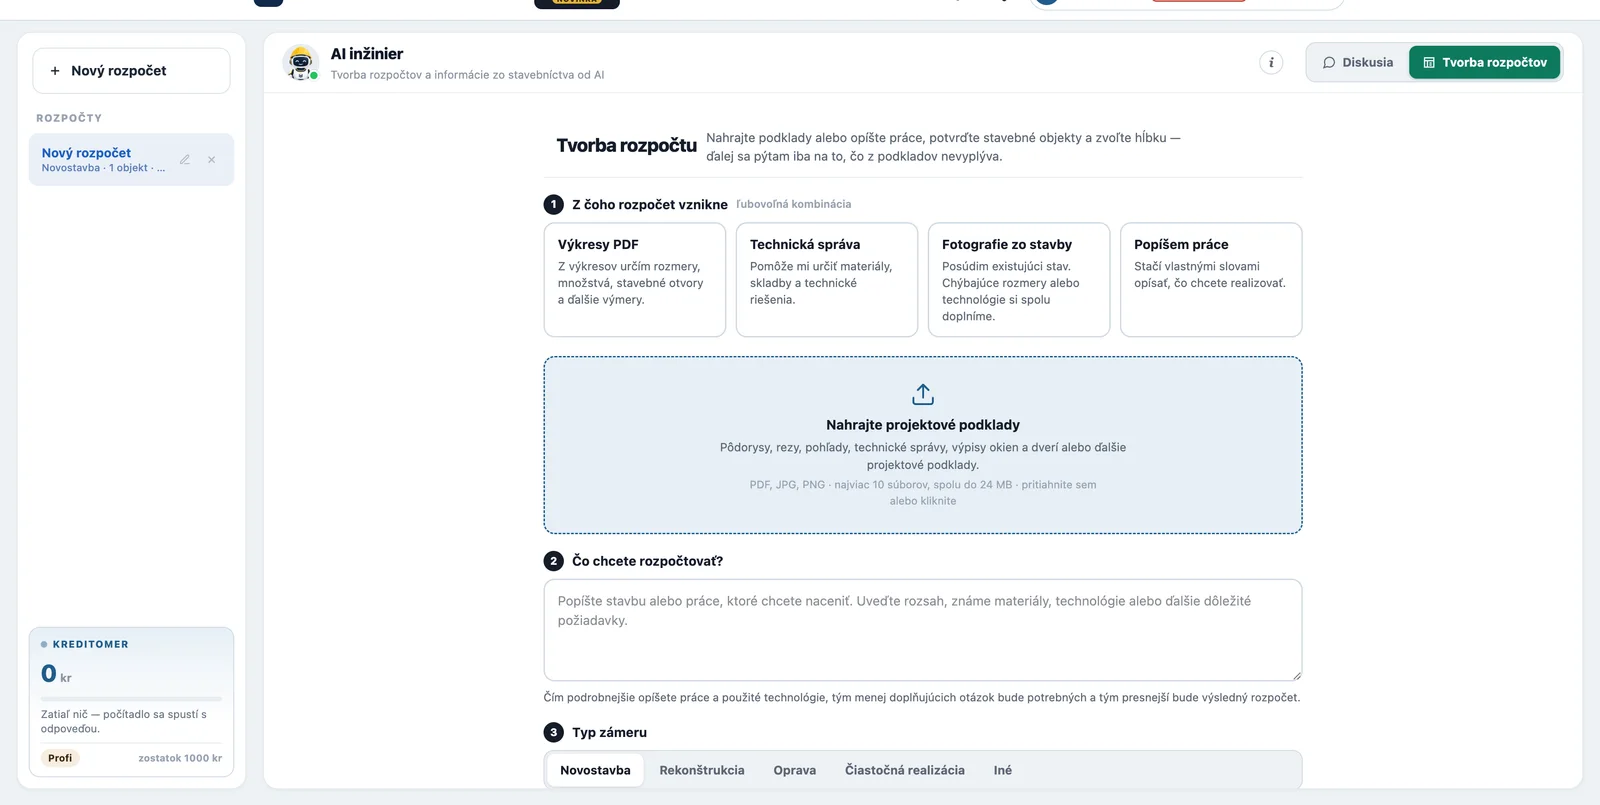
Task: Click the 'ľubovoľná kombinácia' hint
Action: 794,204
